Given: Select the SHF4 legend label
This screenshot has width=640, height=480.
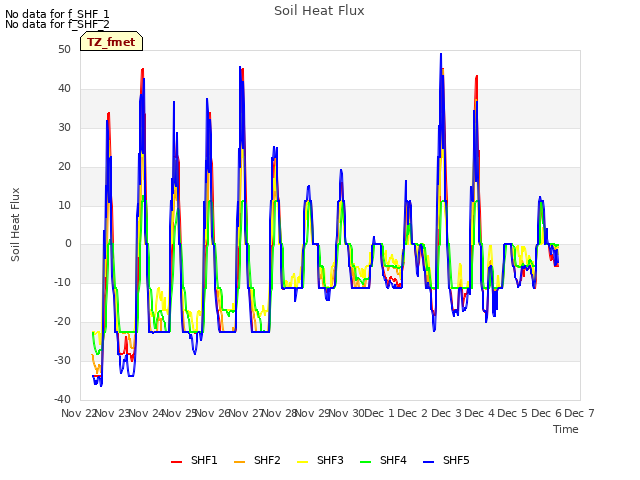Looking at the screenshot, I should tap(393, 460).
